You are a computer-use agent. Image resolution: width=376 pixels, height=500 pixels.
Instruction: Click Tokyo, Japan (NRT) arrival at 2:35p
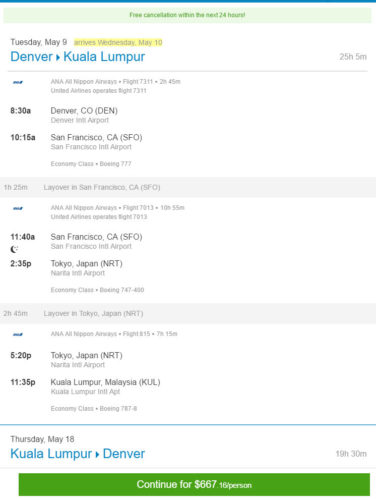coord(86,263)
